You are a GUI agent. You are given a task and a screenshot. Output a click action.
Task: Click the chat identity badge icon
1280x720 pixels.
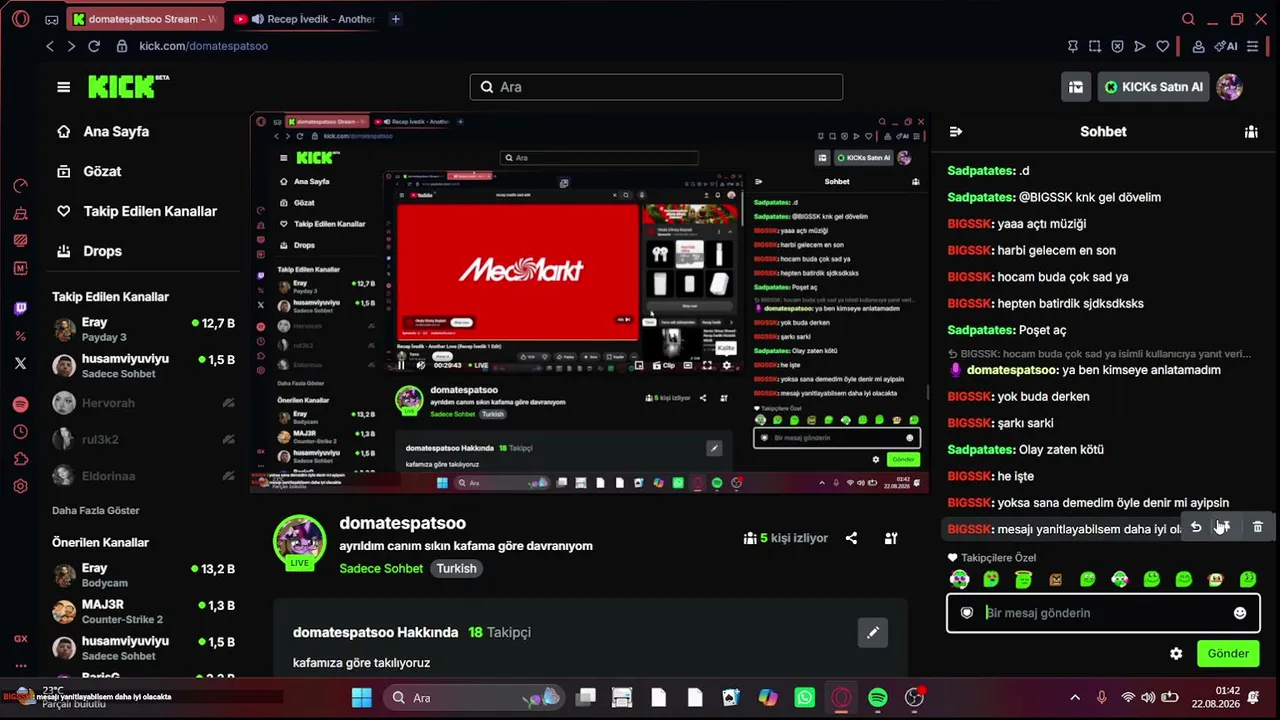click(x=966, y=613)
